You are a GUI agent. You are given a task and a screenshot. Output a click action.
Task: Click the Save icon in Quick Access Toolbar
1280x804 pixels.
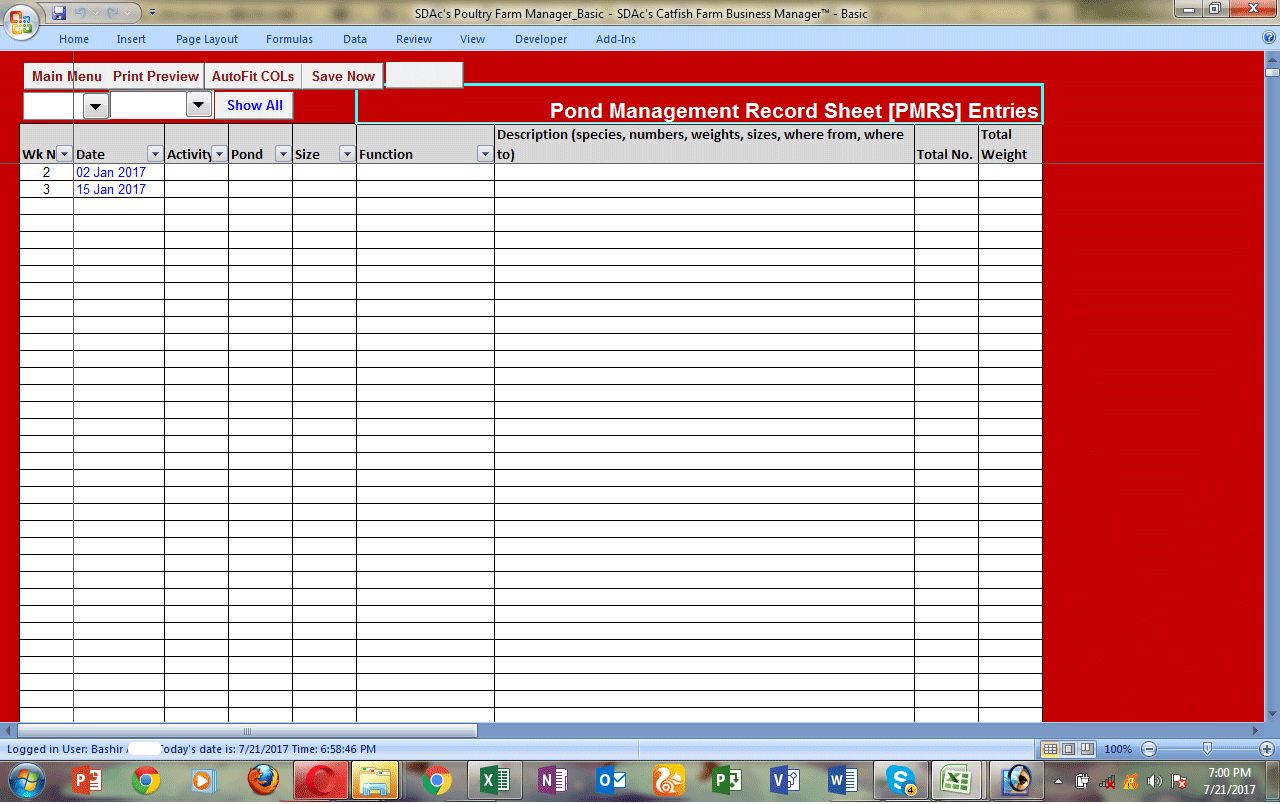point(59,13)
